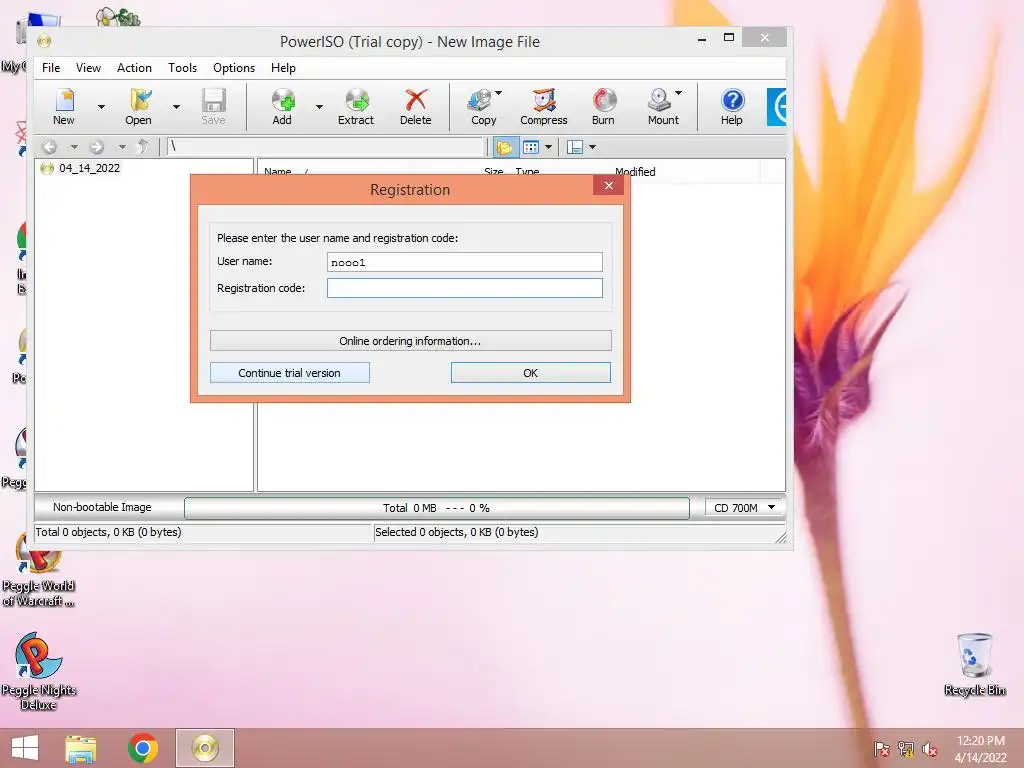Click the Copy disc toolbar icon

pyautogui.click(x=482, y=106)
